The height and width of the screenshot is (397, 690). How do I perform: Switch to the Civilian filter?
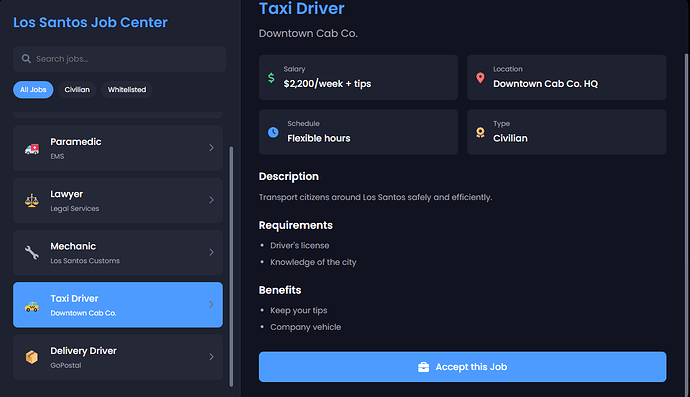tap(77, 90)
